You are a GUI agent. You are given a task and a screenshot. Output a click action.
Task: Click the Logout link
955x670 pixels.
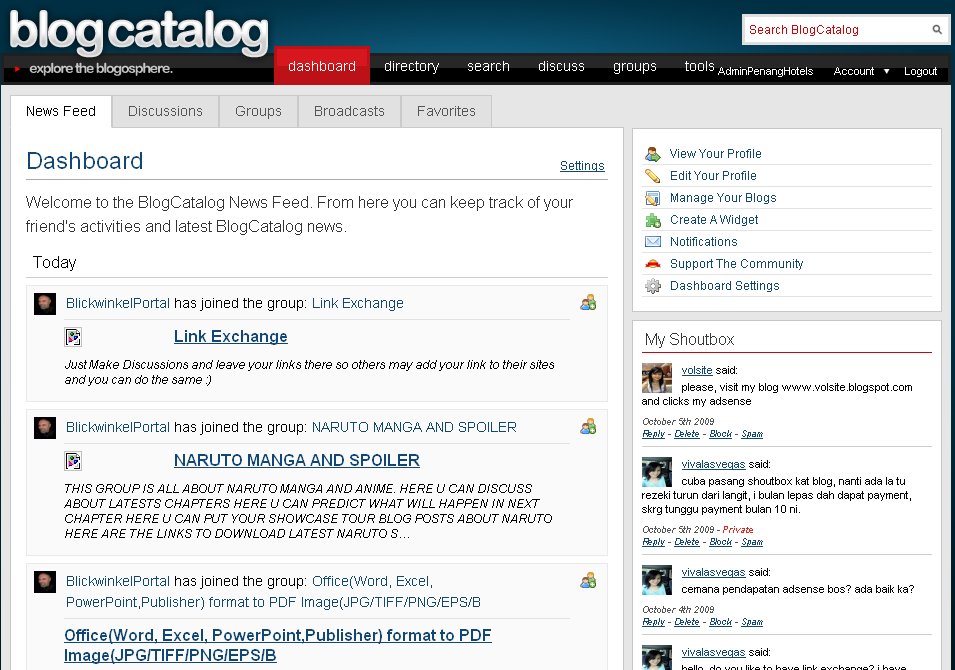coord(920,71)
